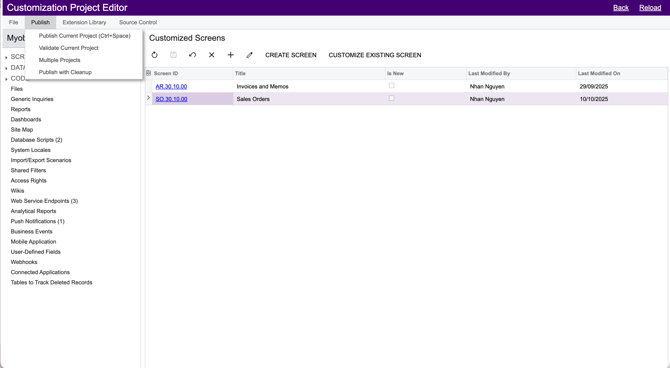The image size is (670, 368).
Task: Click the CREATE SCREEN button
Action: pyautogui.click(x=291, y=55)
